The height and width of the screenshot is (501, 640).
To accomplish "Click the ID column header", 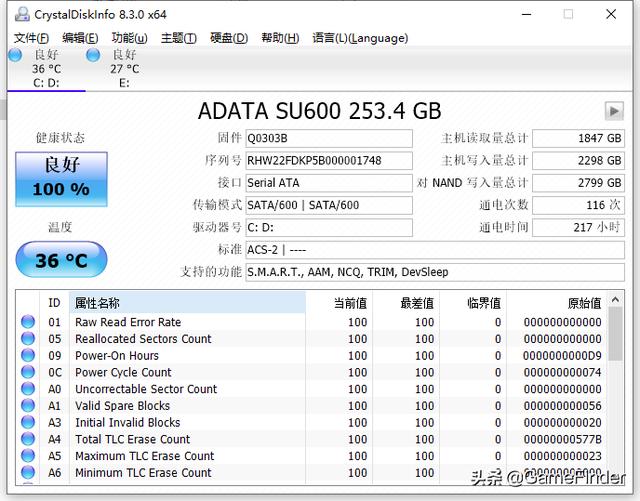I will pos(54,303).
